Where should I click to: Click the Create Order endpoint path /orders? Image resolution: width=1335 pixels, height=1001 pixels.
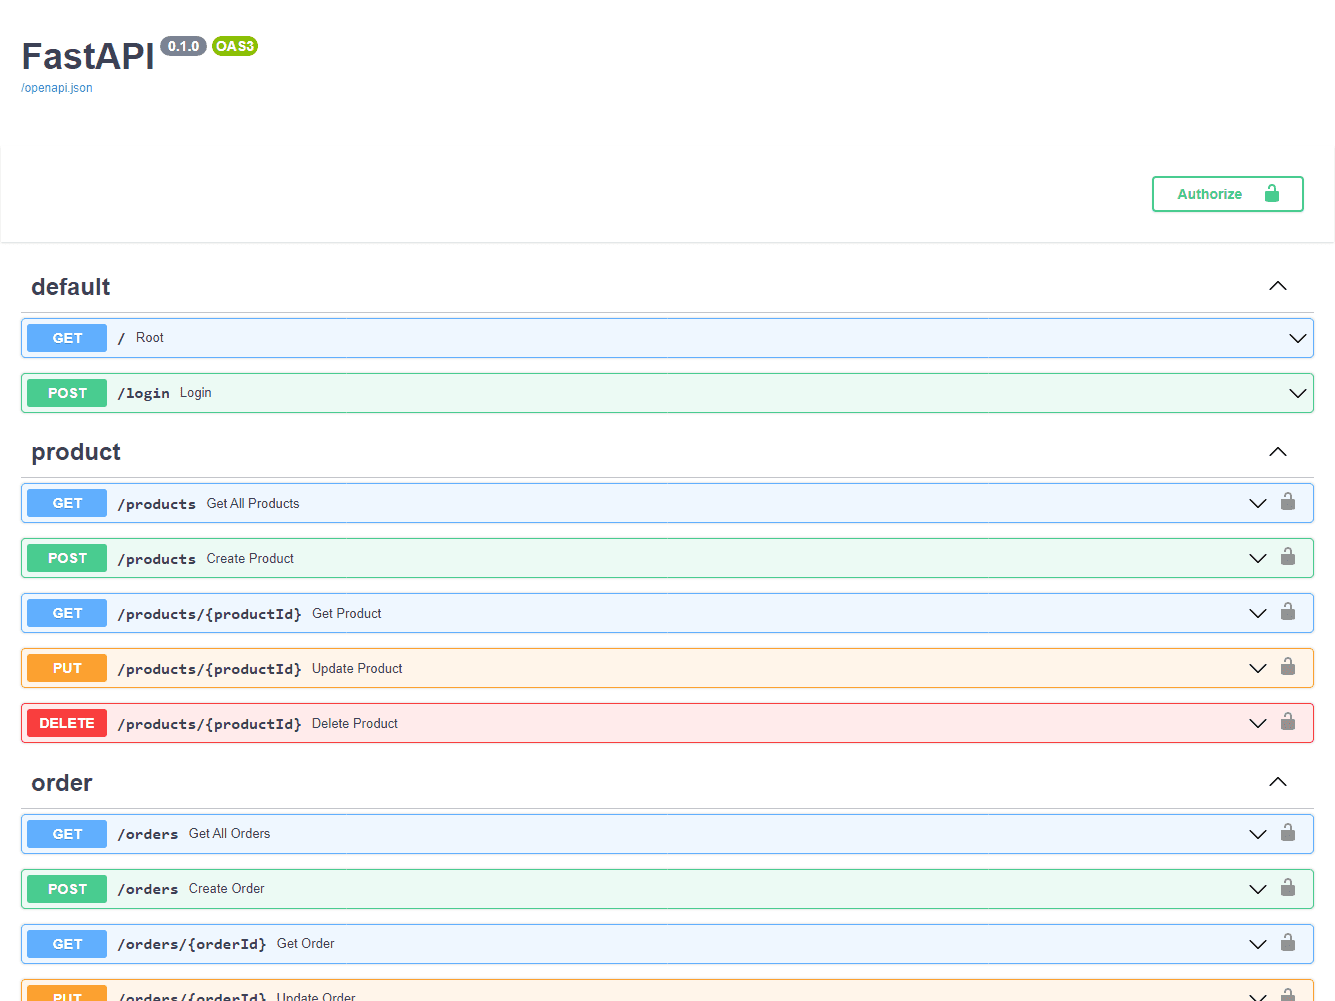(x=148, y=889)
